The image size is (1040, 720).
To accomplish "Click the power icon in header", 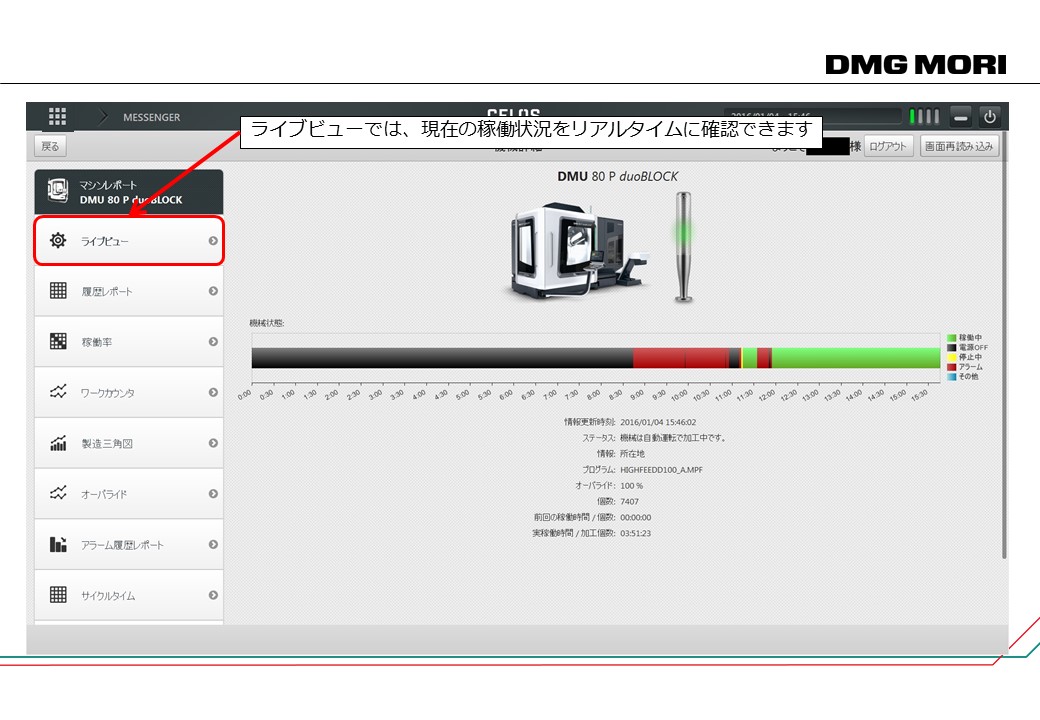I will pyautogui.click(x=990, y=117).
